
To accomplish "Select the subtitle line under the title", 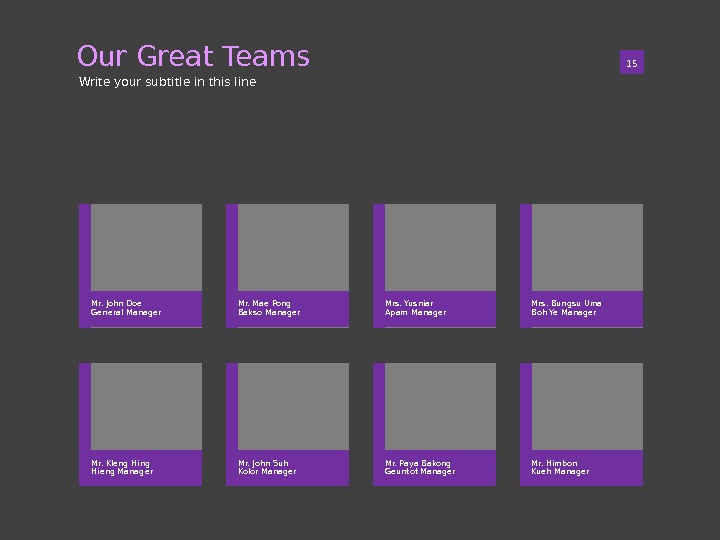I will pos(167,82).
